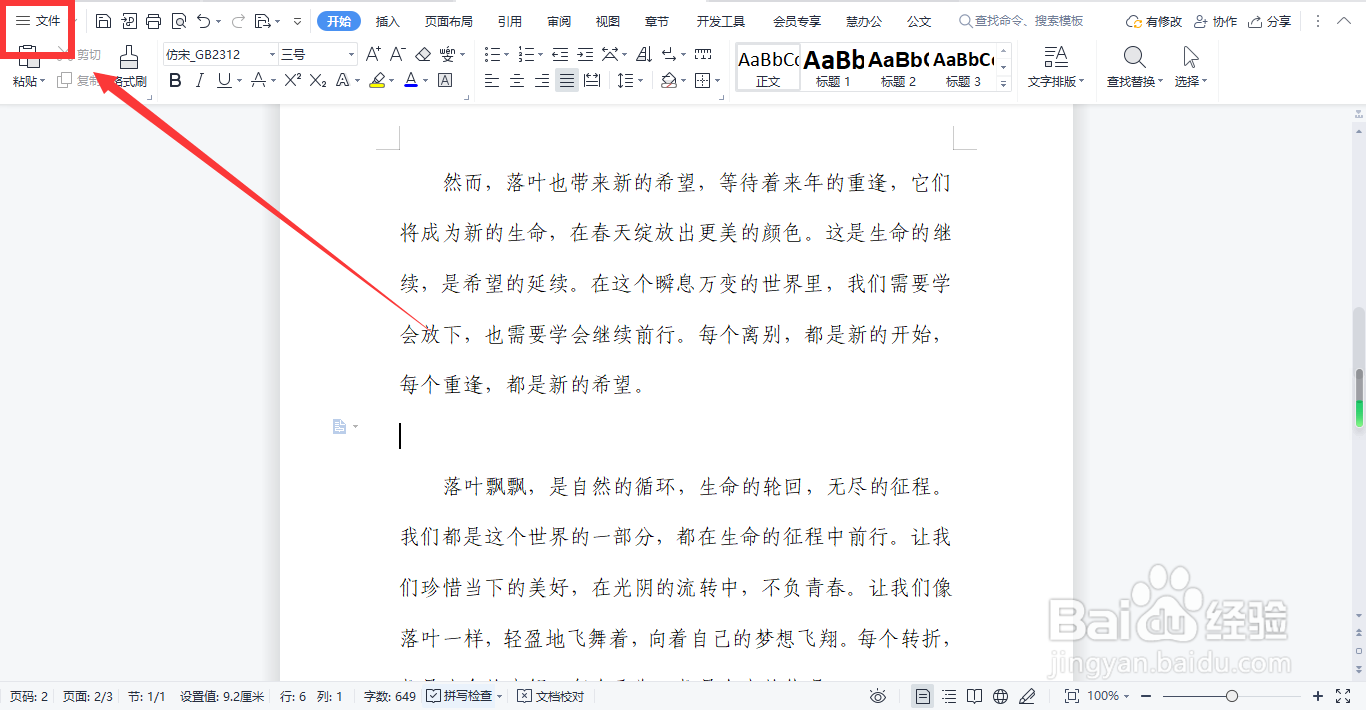Apply the 标题 2 style
Image resolution: width=1366 pixels, height=710 pixels.
coord(898,67)
